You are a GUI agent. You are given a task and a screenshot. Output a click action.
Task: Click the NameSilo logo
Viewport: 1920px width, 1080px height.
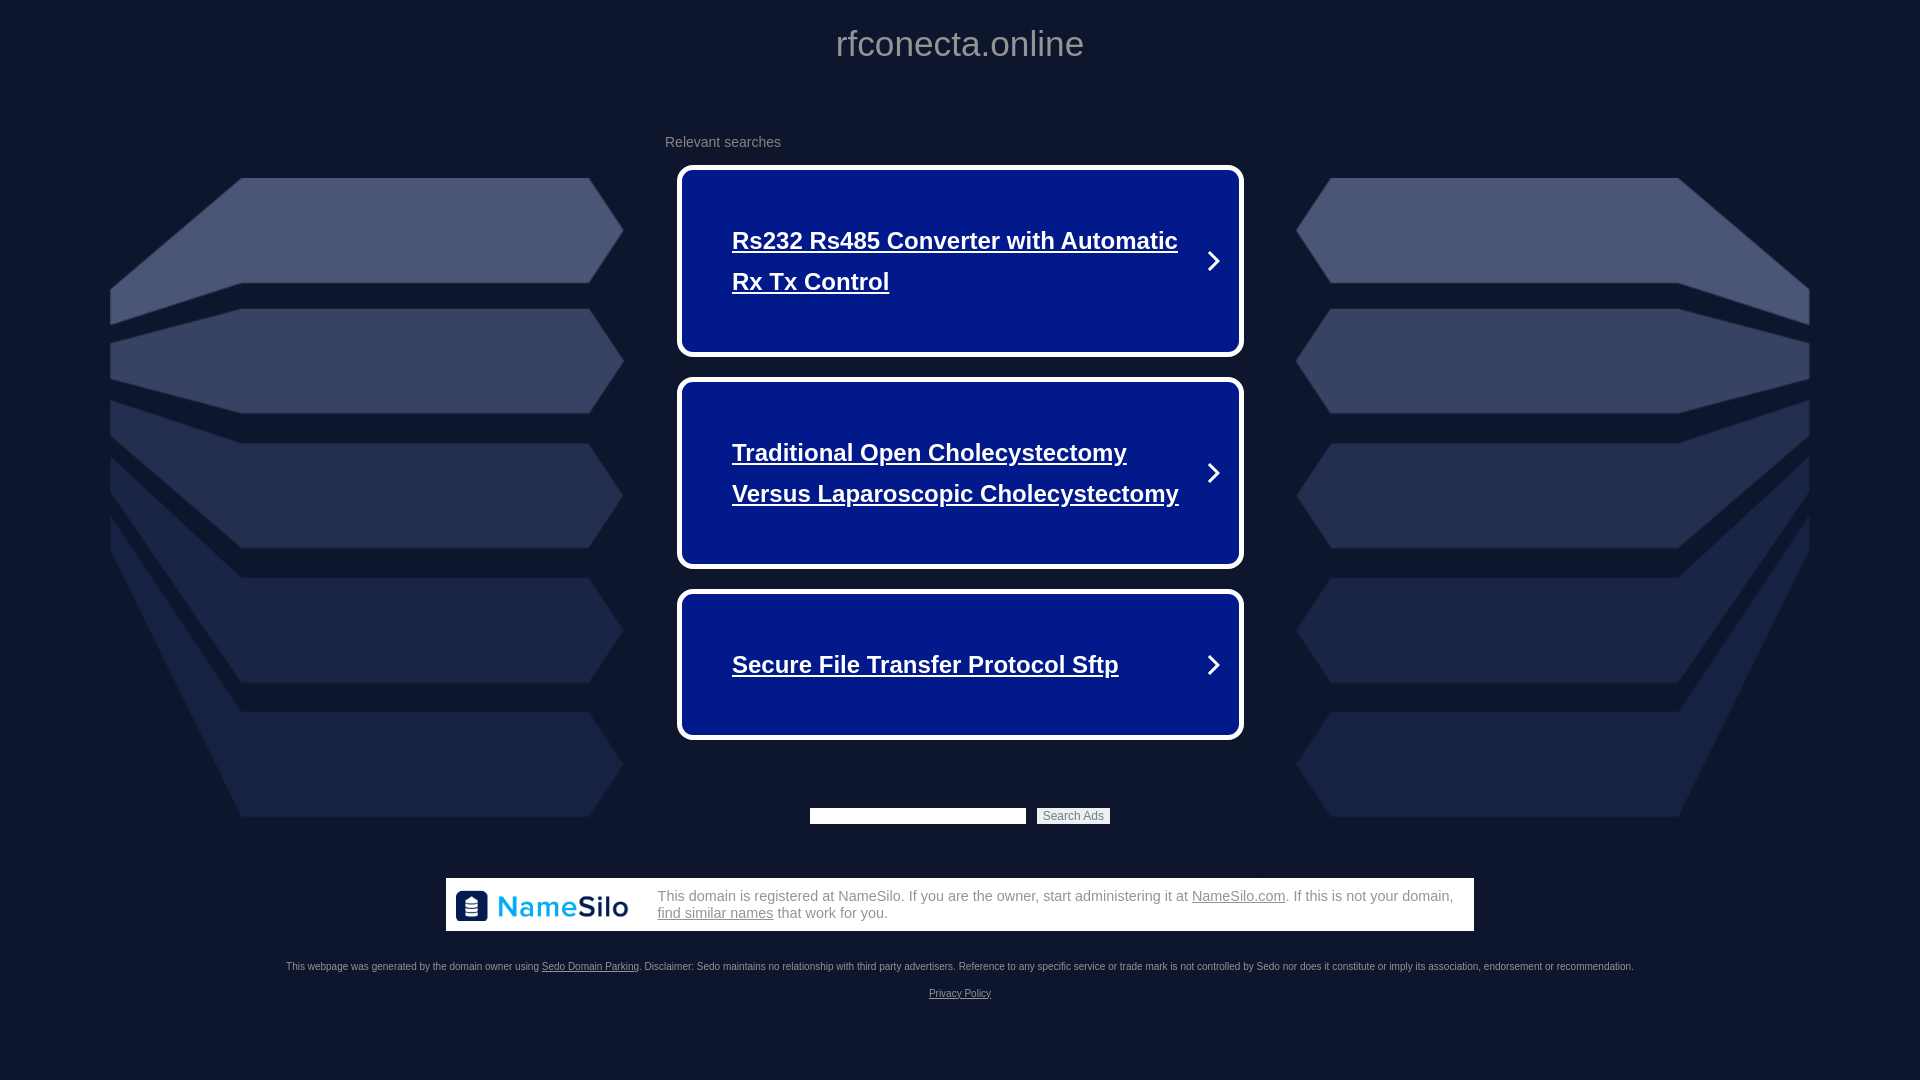point(542,906)
